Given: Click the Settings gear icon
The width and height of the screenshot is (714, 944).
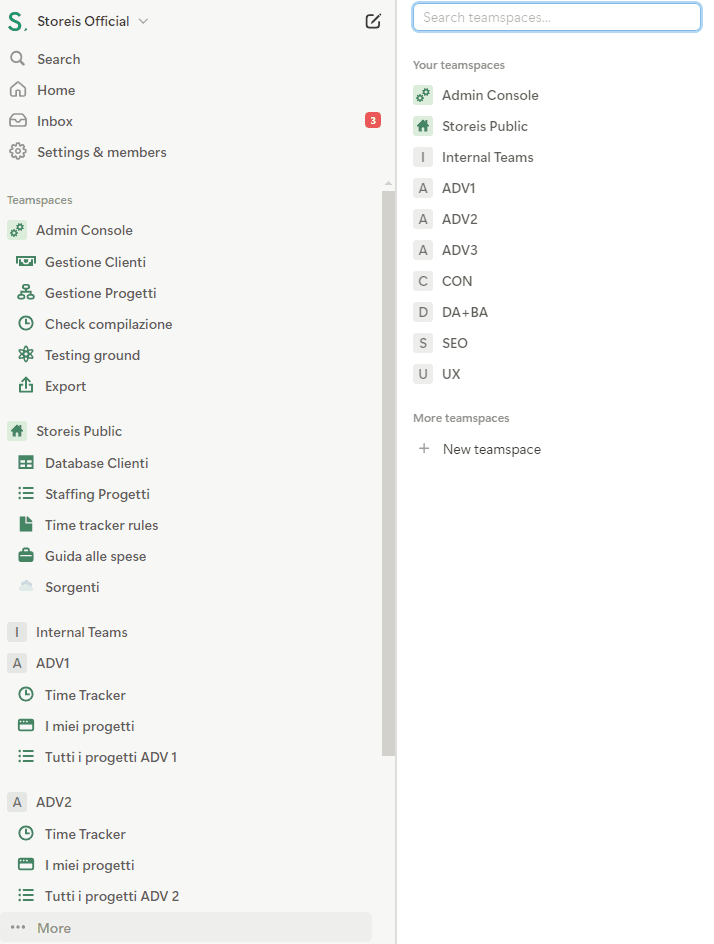Looking at the screenshot, I should [18, 152].
